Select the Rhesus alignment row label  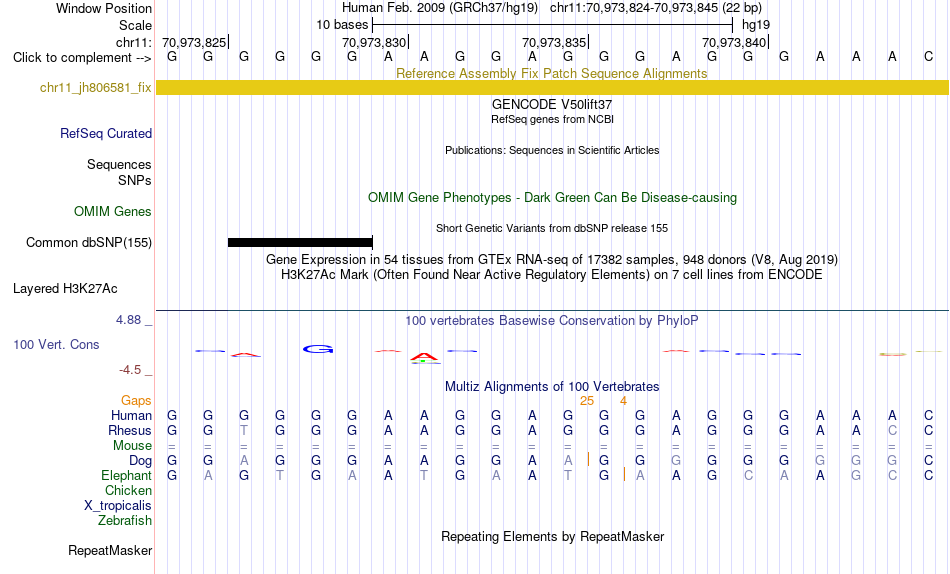(x=130, y=431)
